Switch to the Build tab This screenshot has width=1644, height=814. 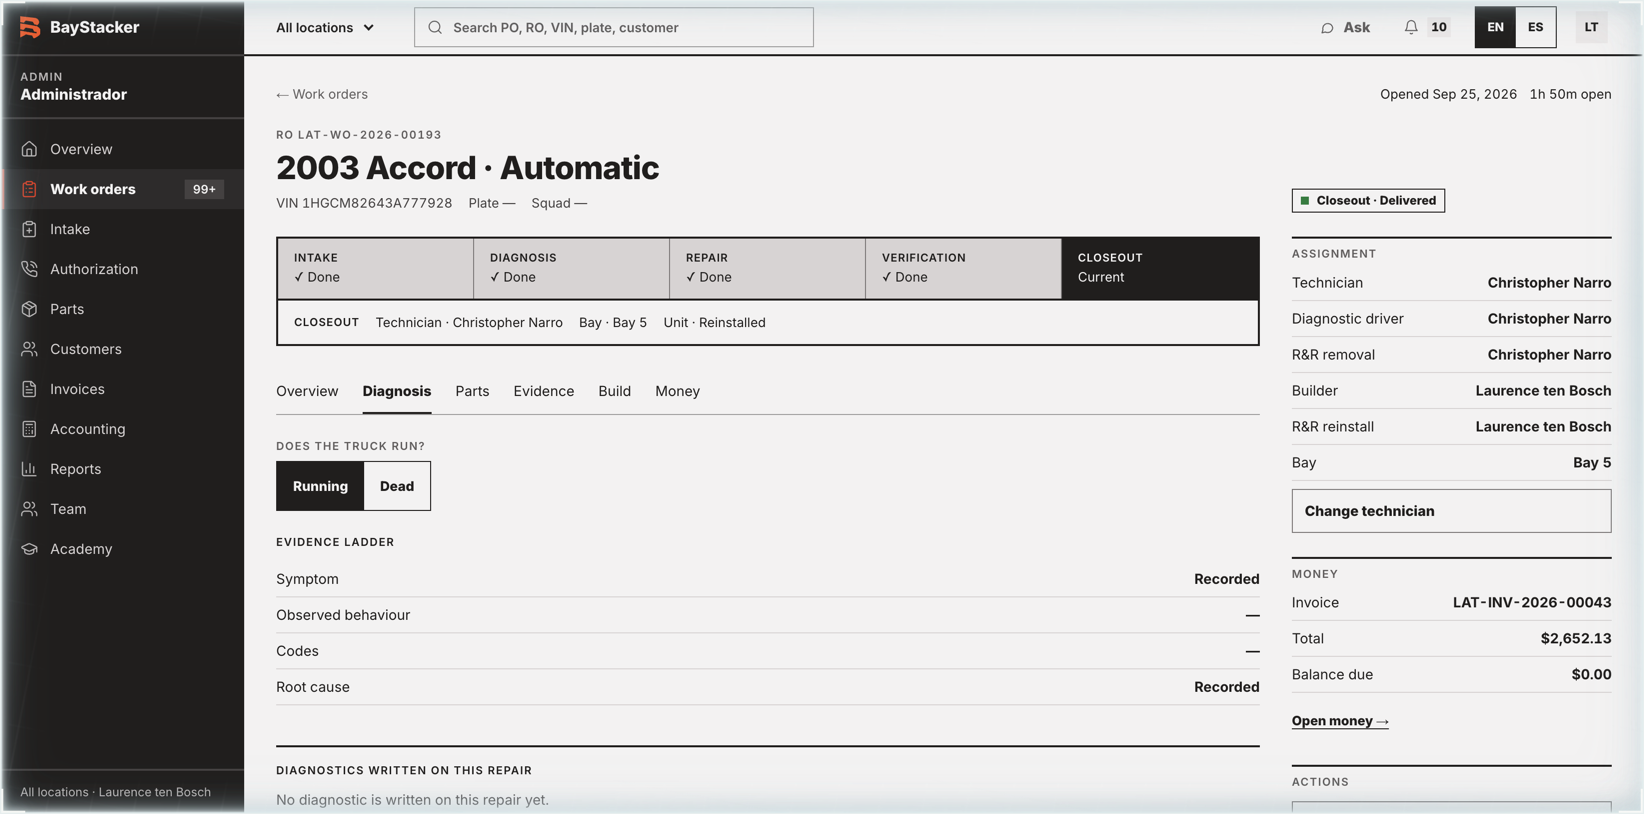click(x=614, y=391)
